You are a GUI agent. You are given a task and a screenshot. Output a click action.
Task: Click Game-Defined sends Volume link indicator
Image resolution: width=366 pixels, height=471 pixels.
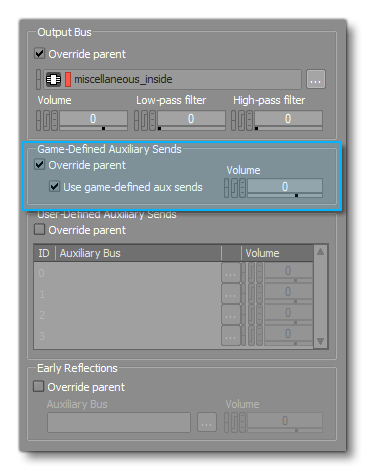coord(227,188)
